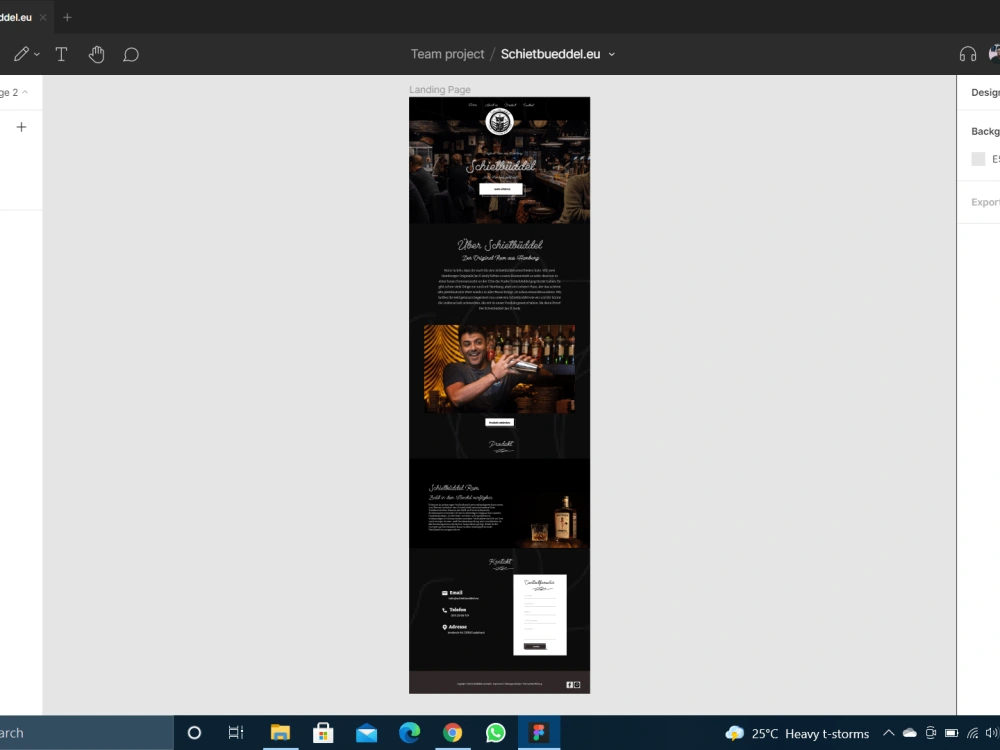Click the Telefon contact entry
Screen dimensions: 1000x750
pos(455,612)
